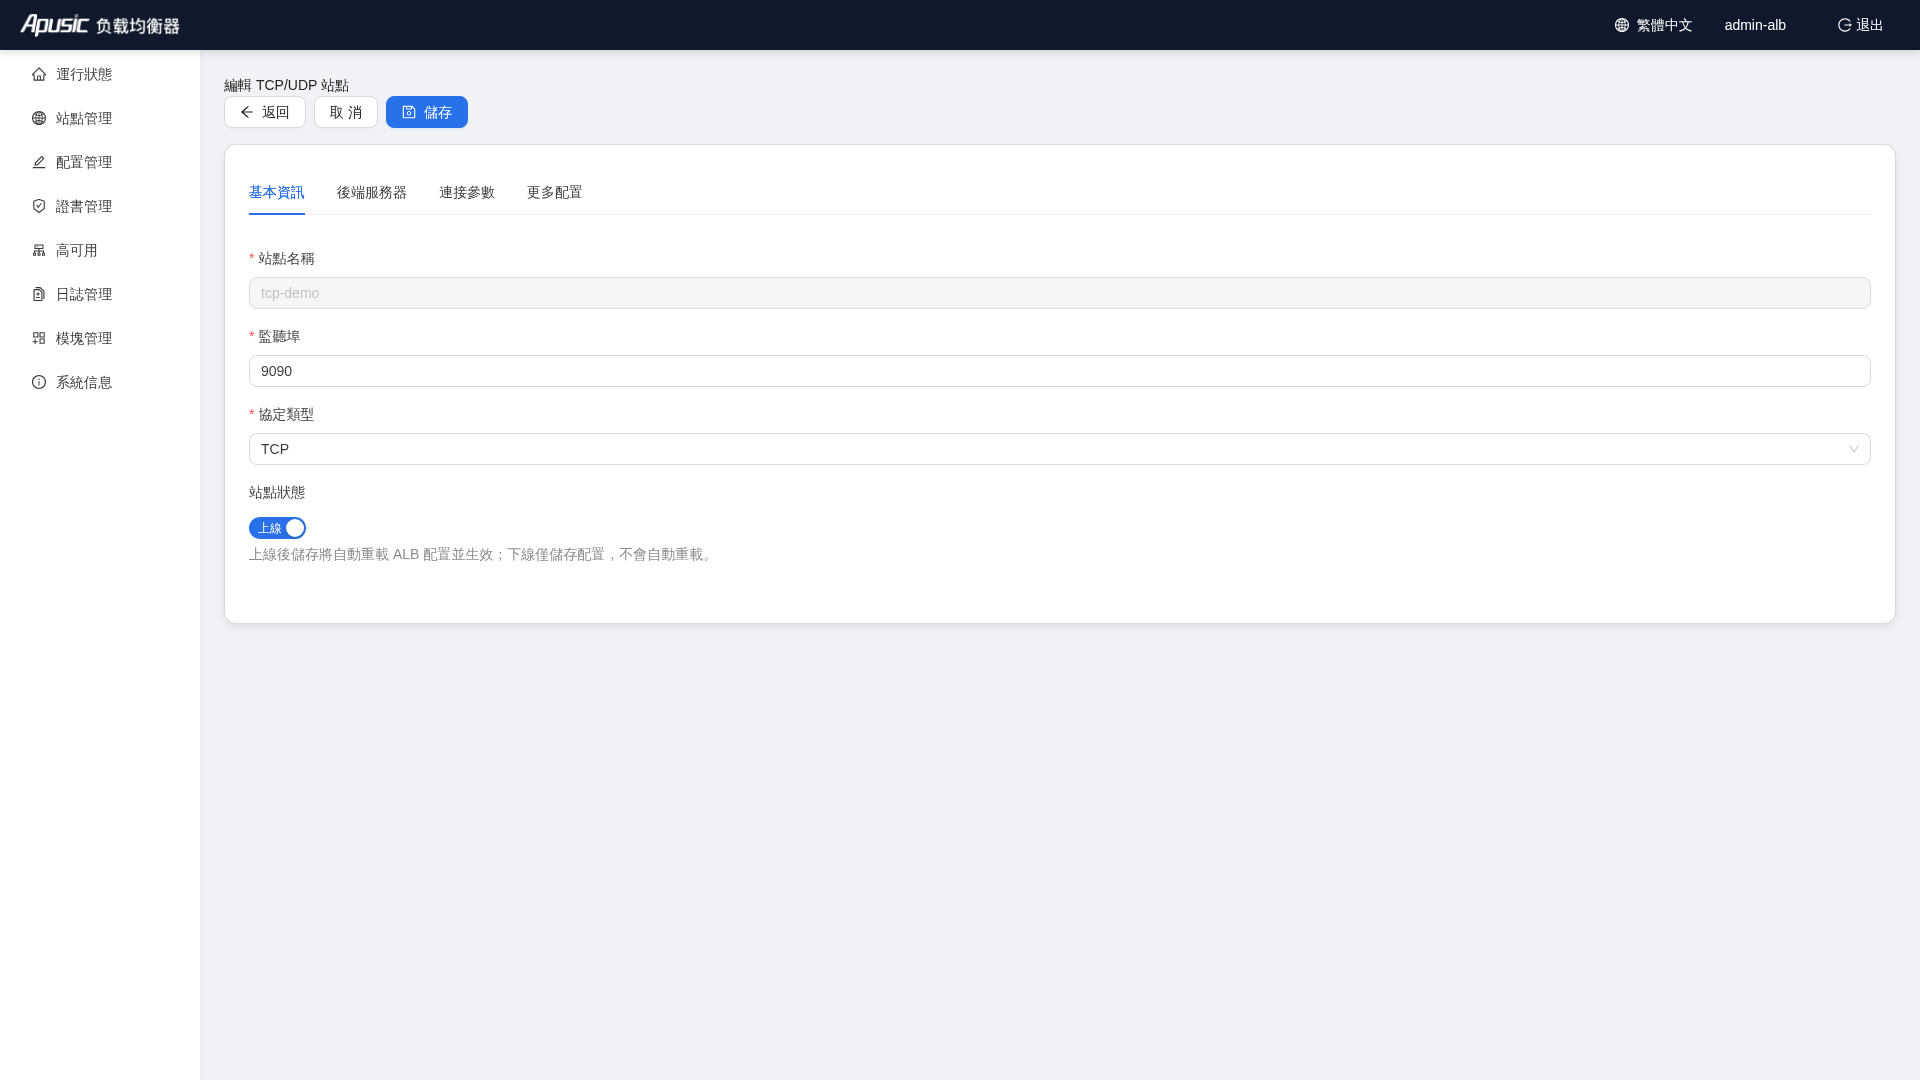1920x1080 pixels.
Task: Switch to the 連接參數 tab
Action: [467, 192]
